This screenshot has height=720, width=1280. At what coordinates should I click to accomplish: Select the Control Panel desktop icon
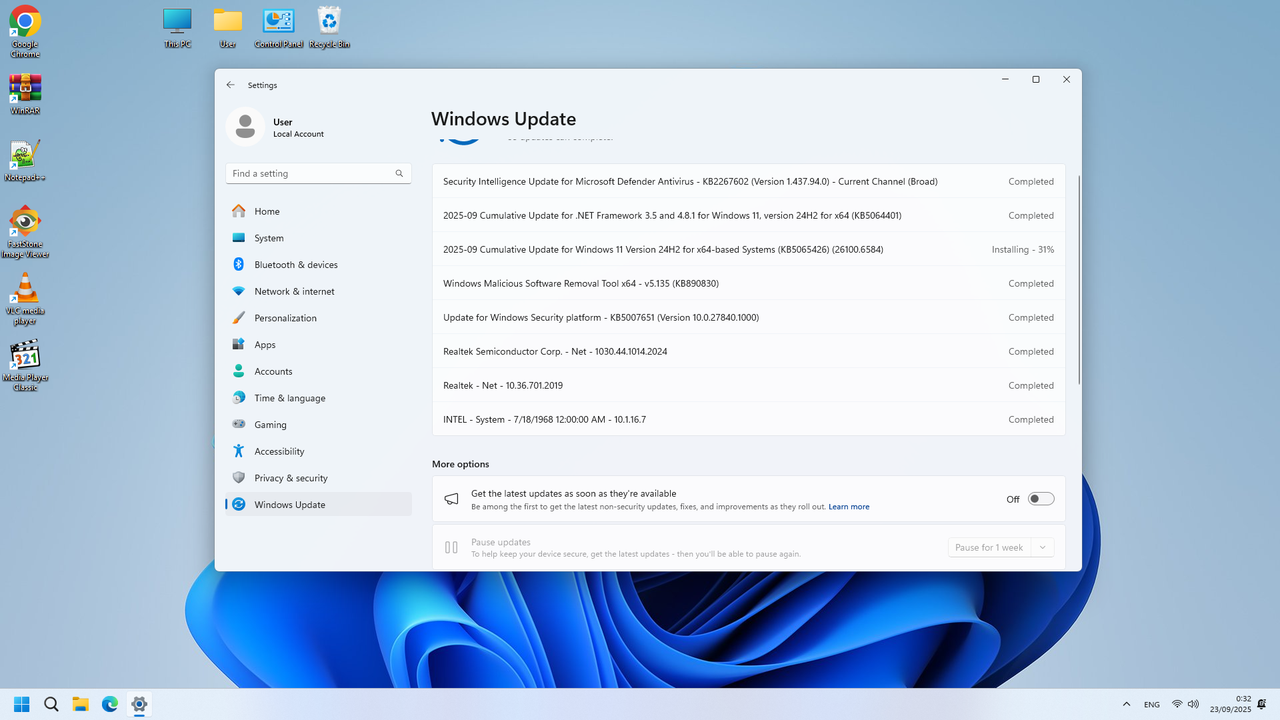click(278, 28)
